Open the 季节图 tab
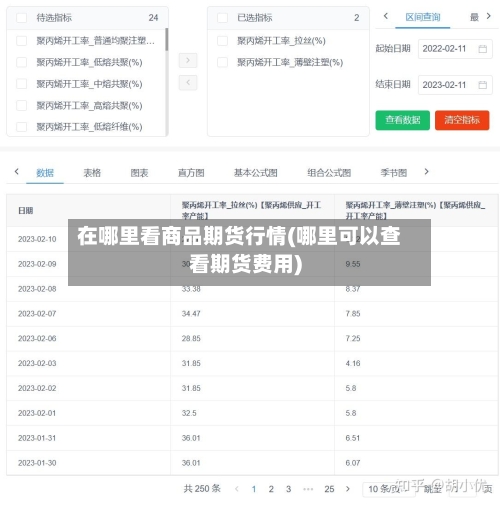Screen dimensions: 500x506 pyautogui.click(x=394, y=173)
